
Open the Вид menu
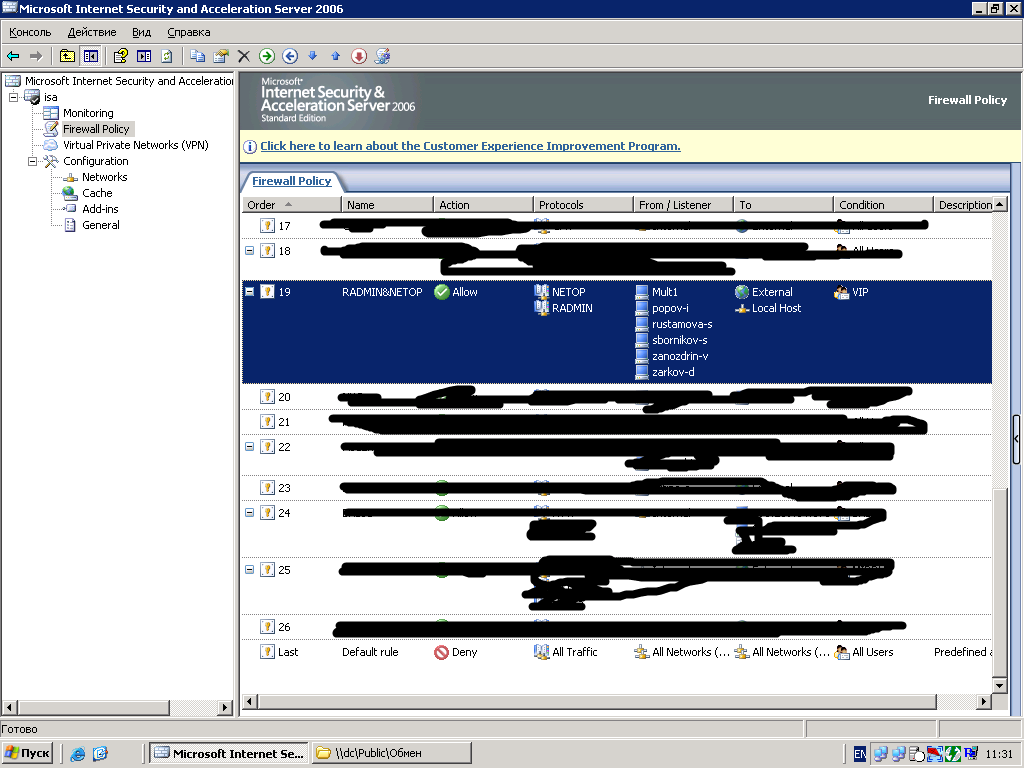(x=141, y=32)
